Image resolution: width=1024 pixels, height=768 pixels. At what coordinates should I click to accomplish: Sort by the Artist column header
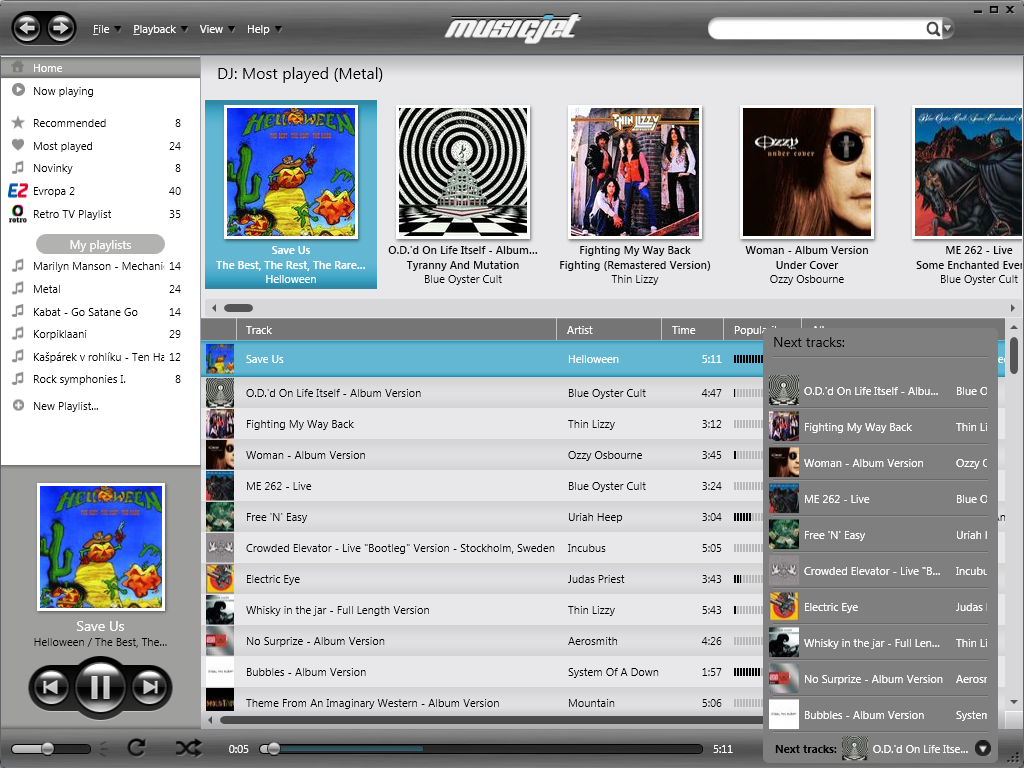coord(609,330)
